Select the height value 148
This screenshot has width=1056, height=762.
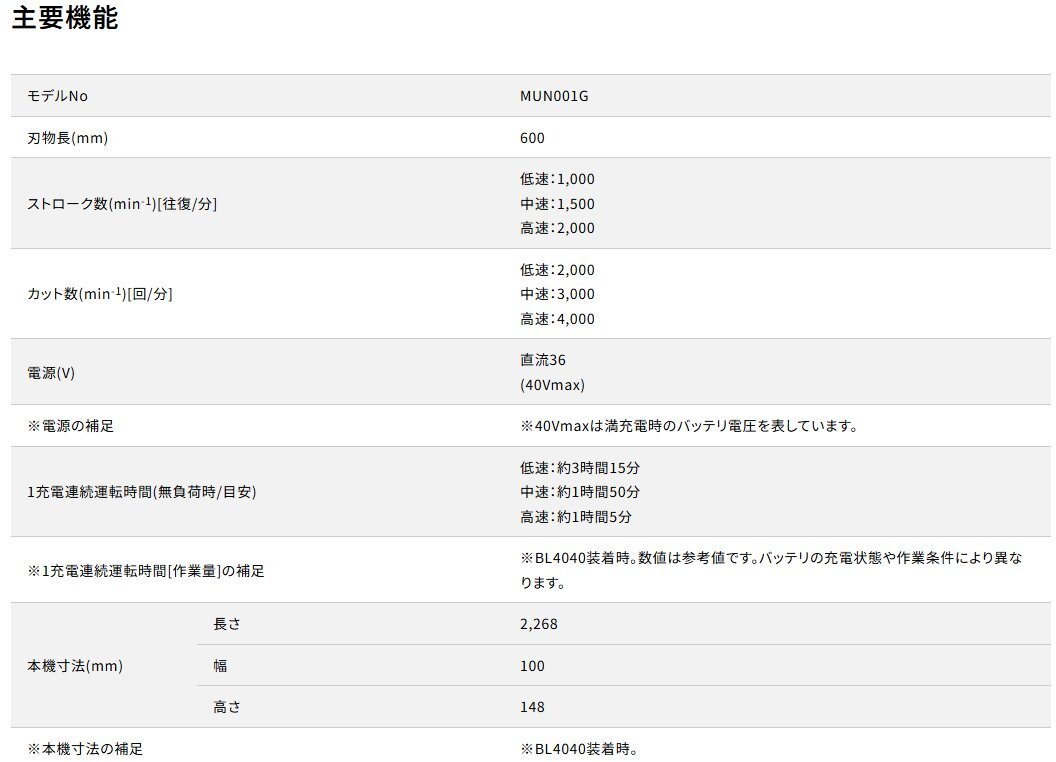pyautogui.click(x=532, y=707)
